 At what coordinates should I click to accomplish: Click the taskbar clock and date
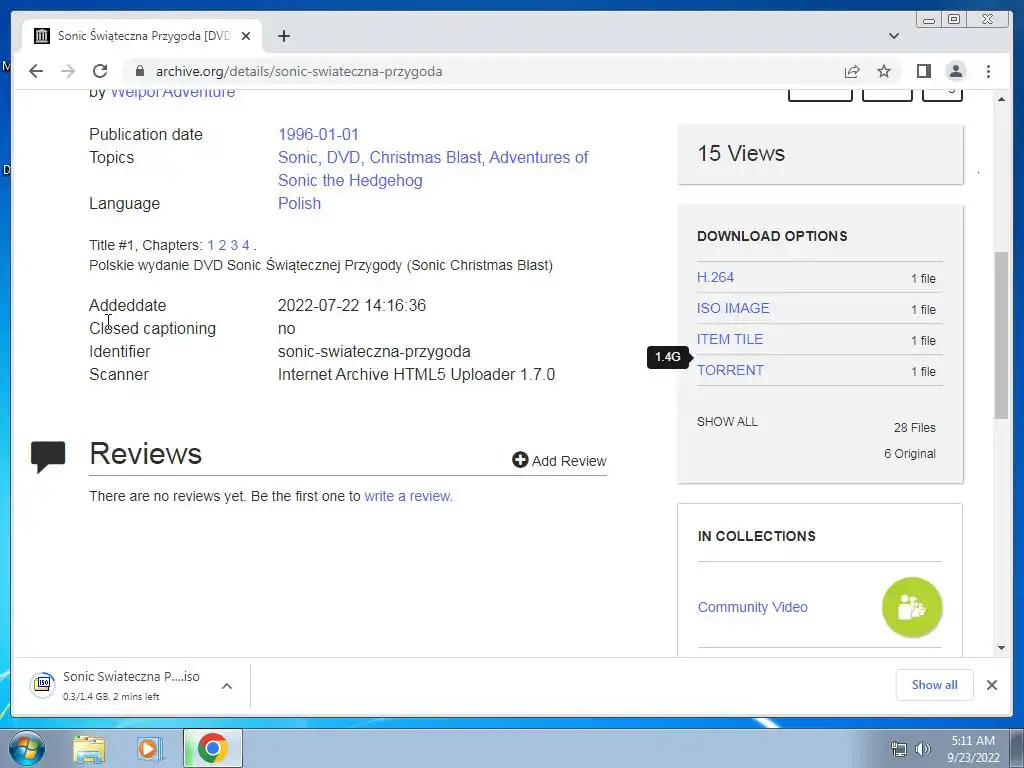tap(973, 749)
